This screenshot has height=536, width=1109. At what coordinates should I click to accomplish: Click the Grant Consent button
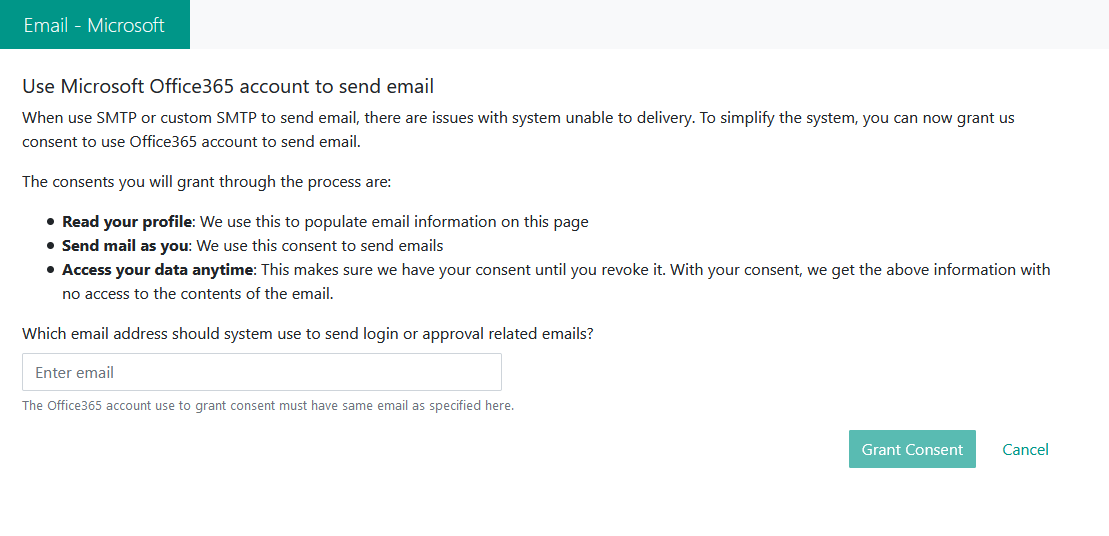(912, 449)
